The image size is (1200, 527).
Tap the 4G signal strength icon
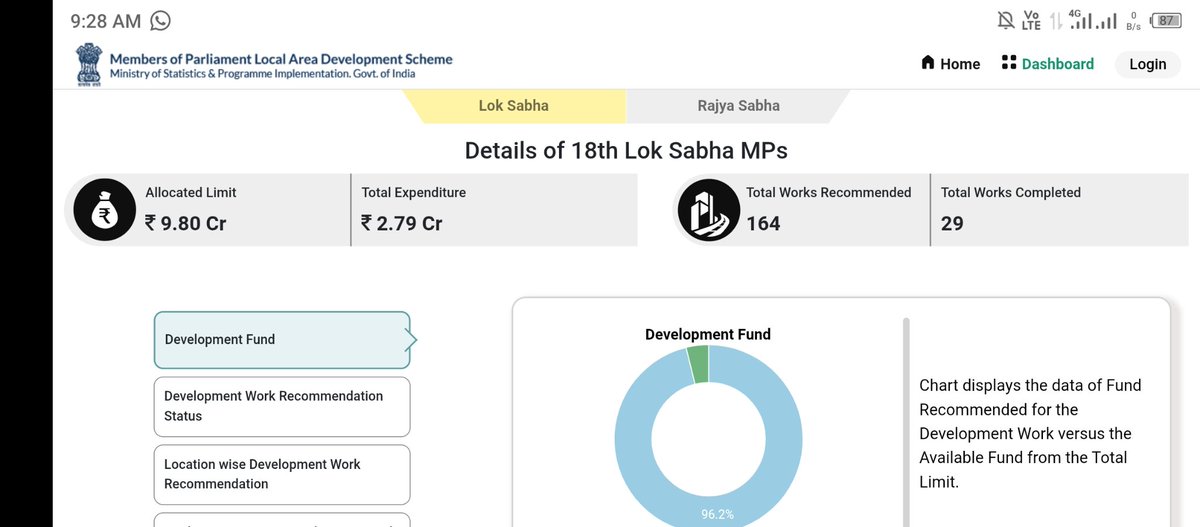tap(1080, 20)
